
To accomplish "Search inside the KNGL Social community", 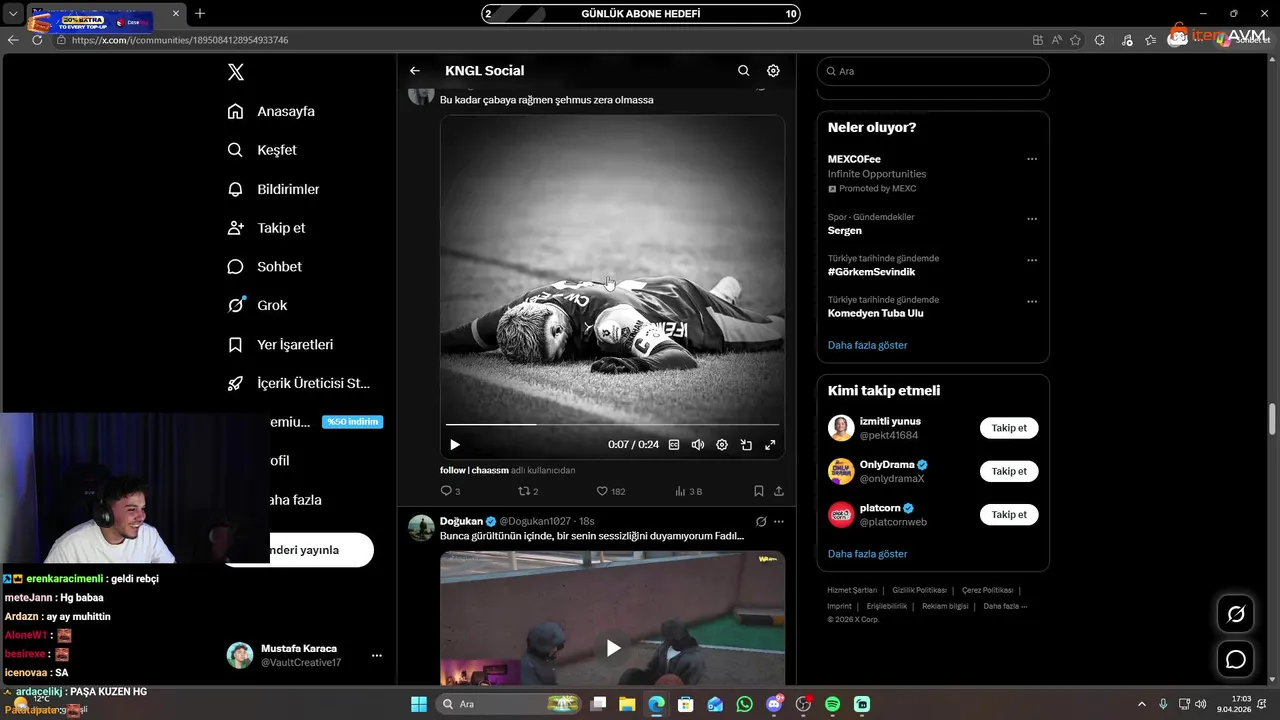I will coord(743,71).
